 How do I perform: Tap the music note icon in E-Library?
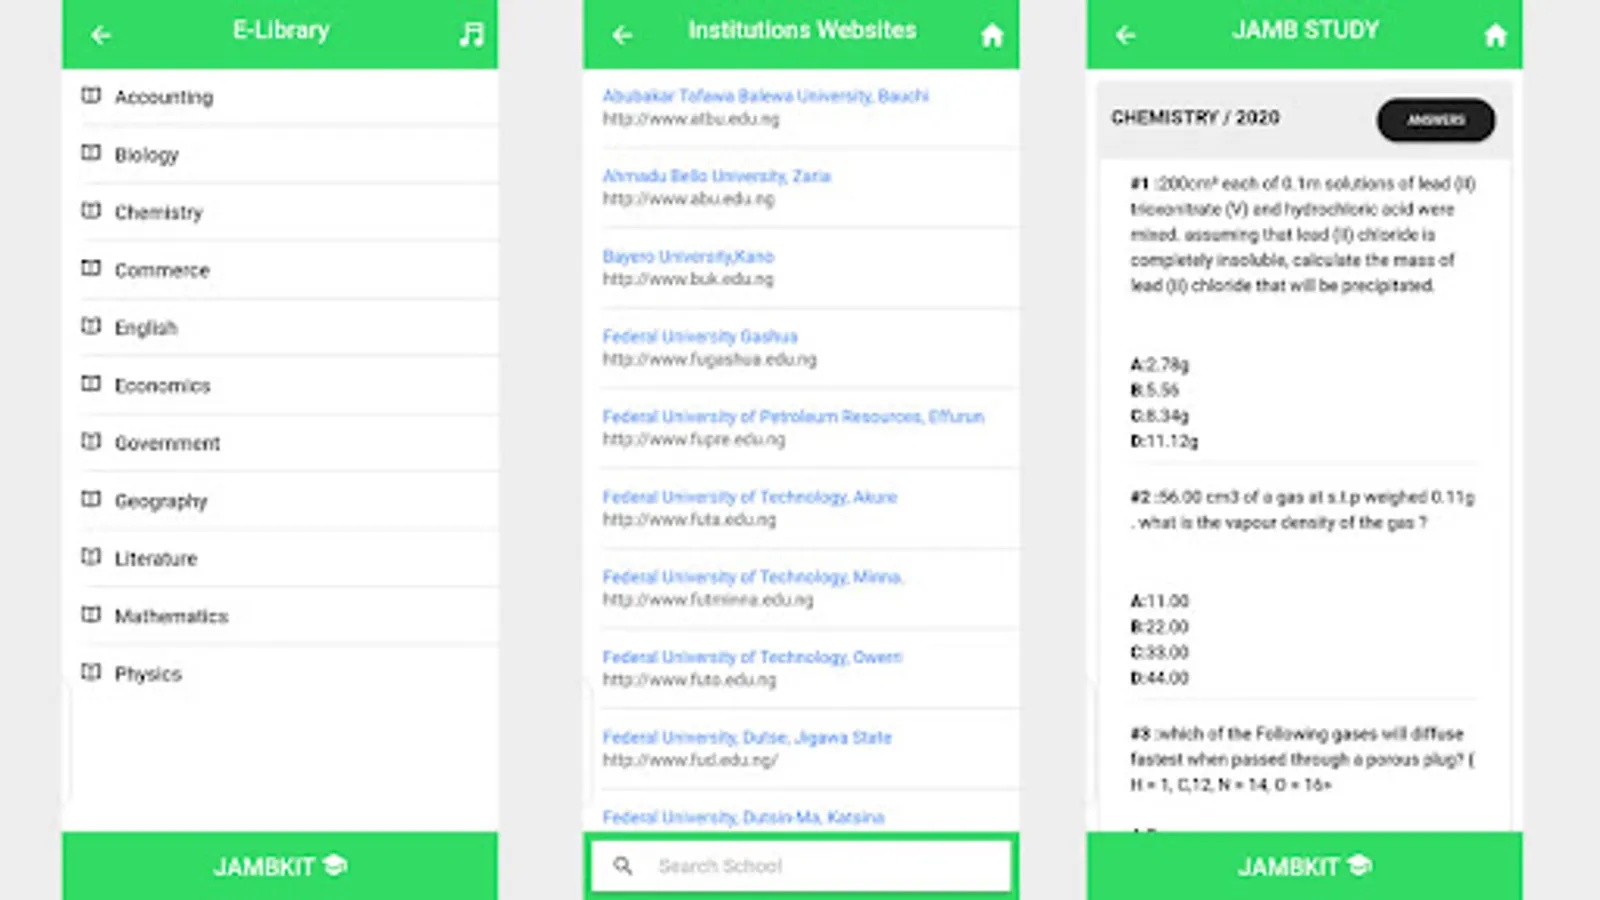pos(471,35)
